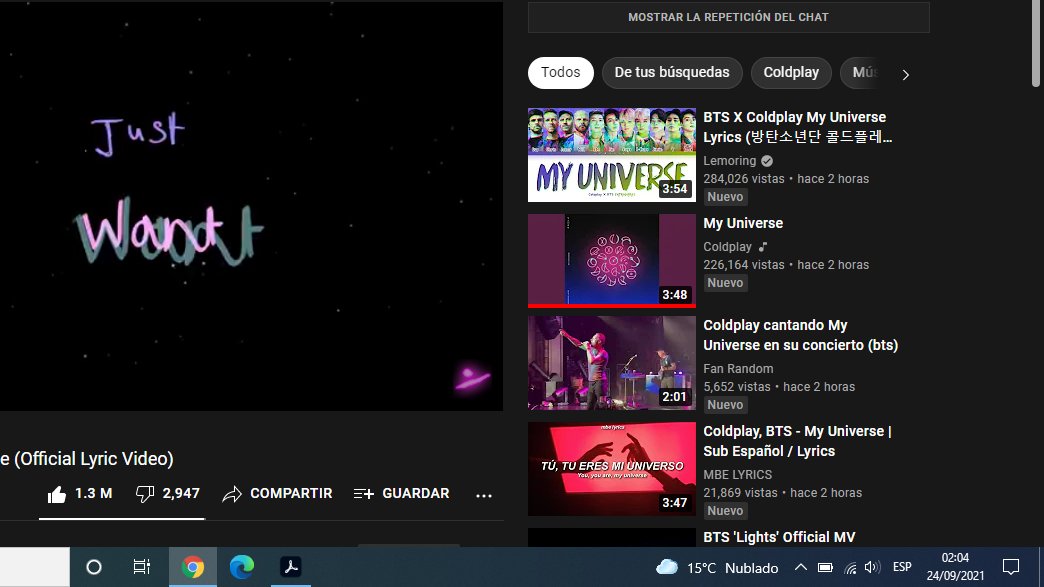
Task: Open Coldplay cantando My Universe concert thumbnail
Action: [x=612, y=363]
